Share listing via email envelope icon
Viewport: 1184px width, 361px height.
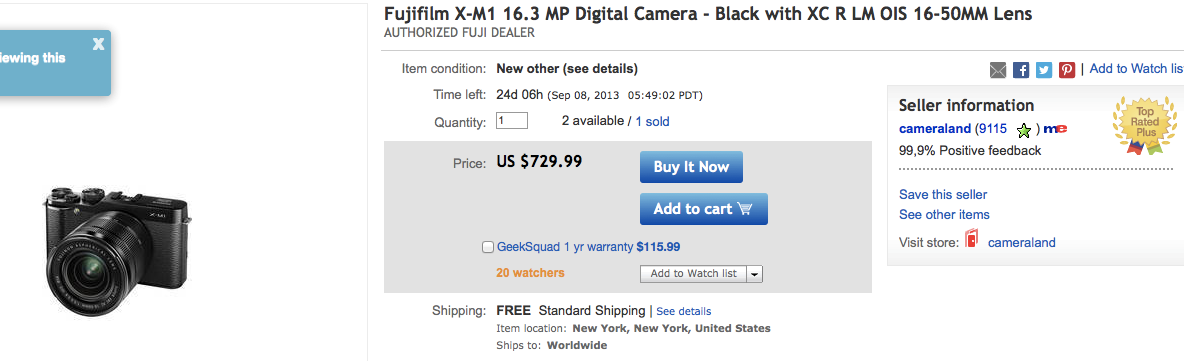[997, 69]
